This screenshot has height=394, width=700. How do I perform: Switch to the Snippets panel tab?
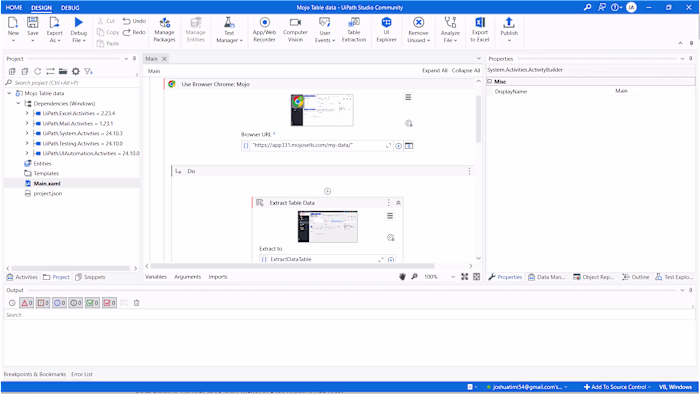pos(90,277)
